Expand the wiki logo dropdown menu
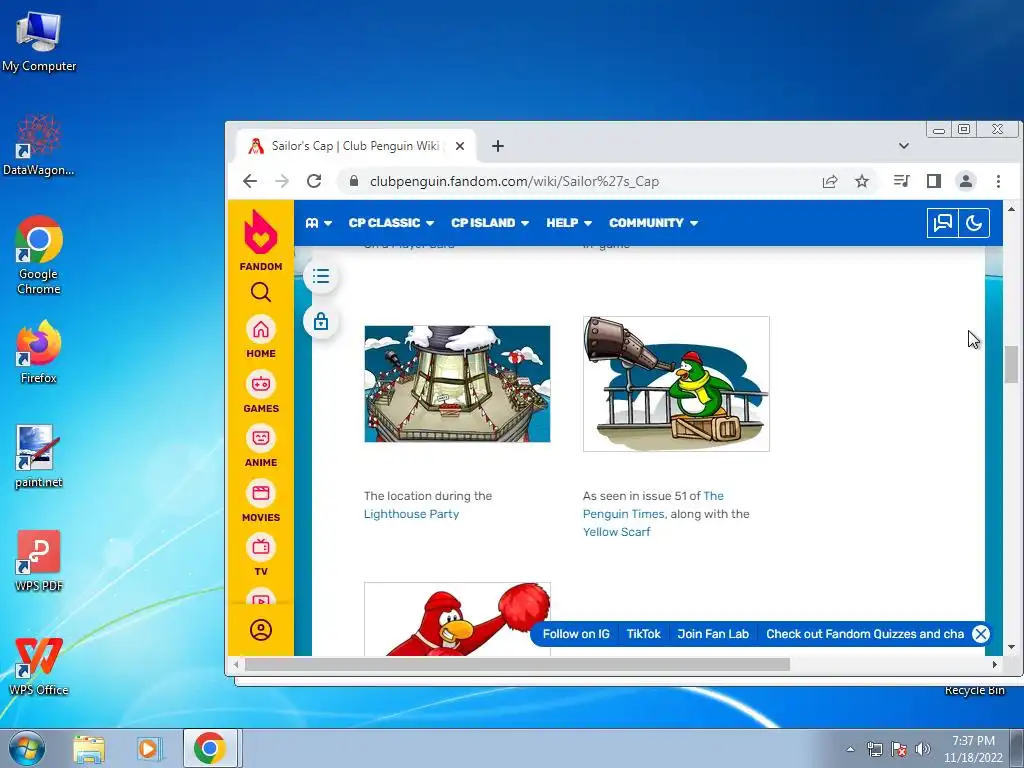 (x=319, y=223)
